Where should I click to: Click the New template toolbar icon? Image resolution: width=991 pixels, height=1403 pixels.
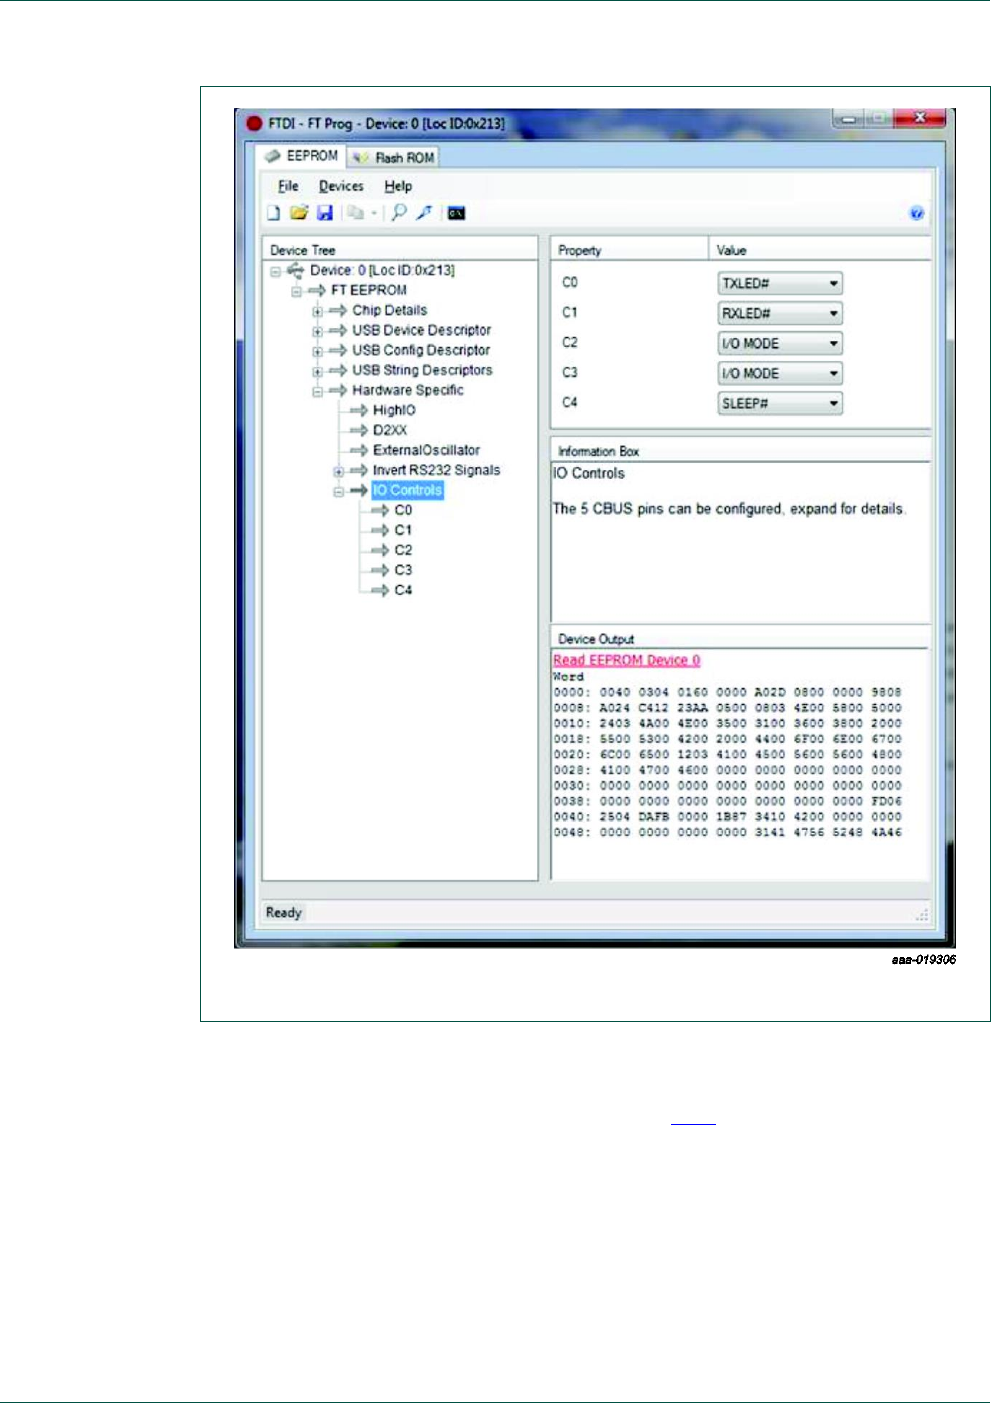coord(273,213)
